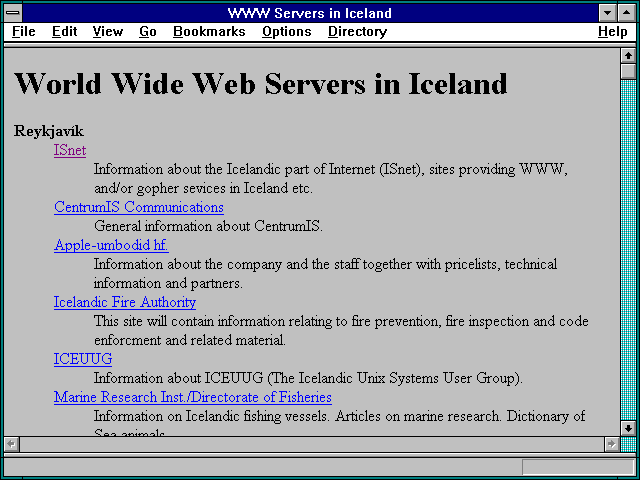The image size is (640, 480).
Task: Open the CentrumIS Communications link
Action: click(x=139, y=207)
